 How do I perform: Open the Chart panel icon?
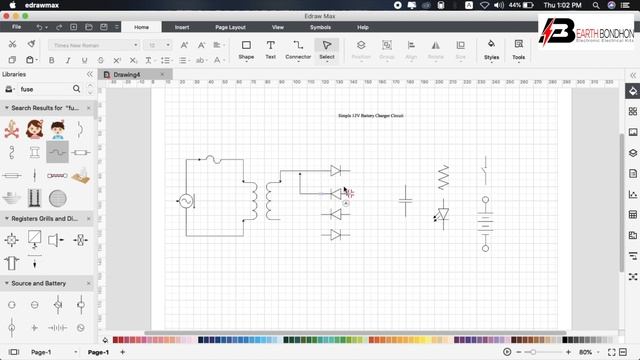pyautogui.click(x=633, y=194)
